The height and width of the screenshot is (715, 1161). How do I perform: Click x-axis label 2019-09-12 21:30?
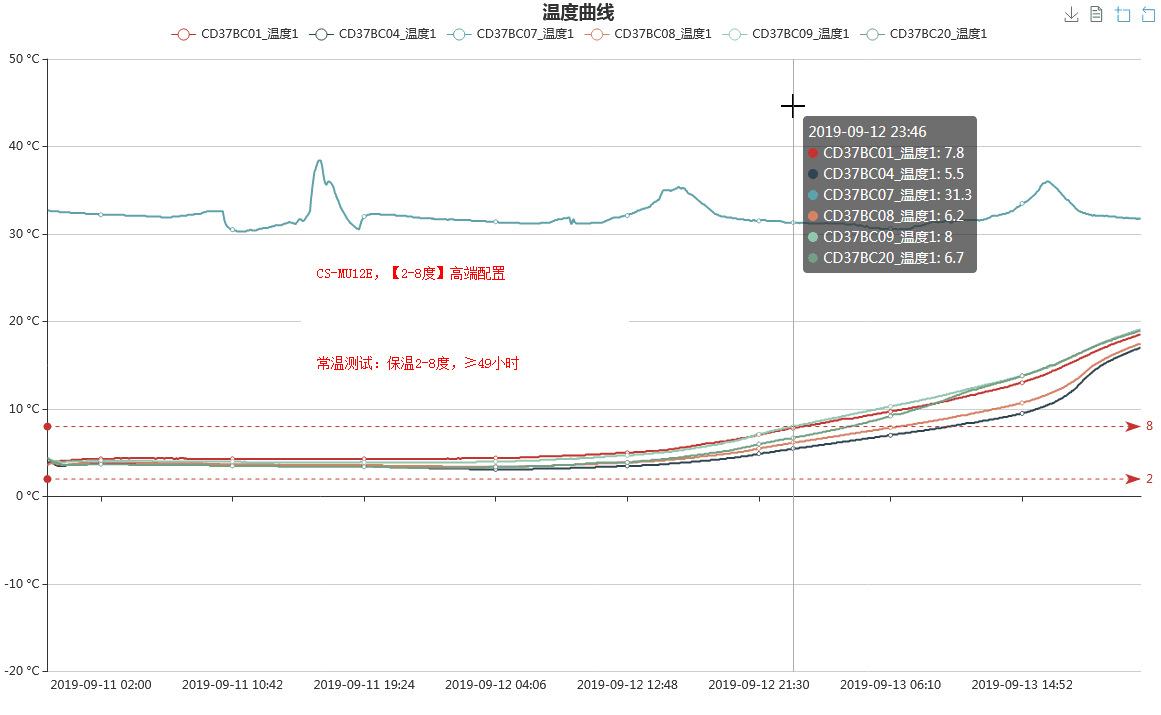(759, 685)
